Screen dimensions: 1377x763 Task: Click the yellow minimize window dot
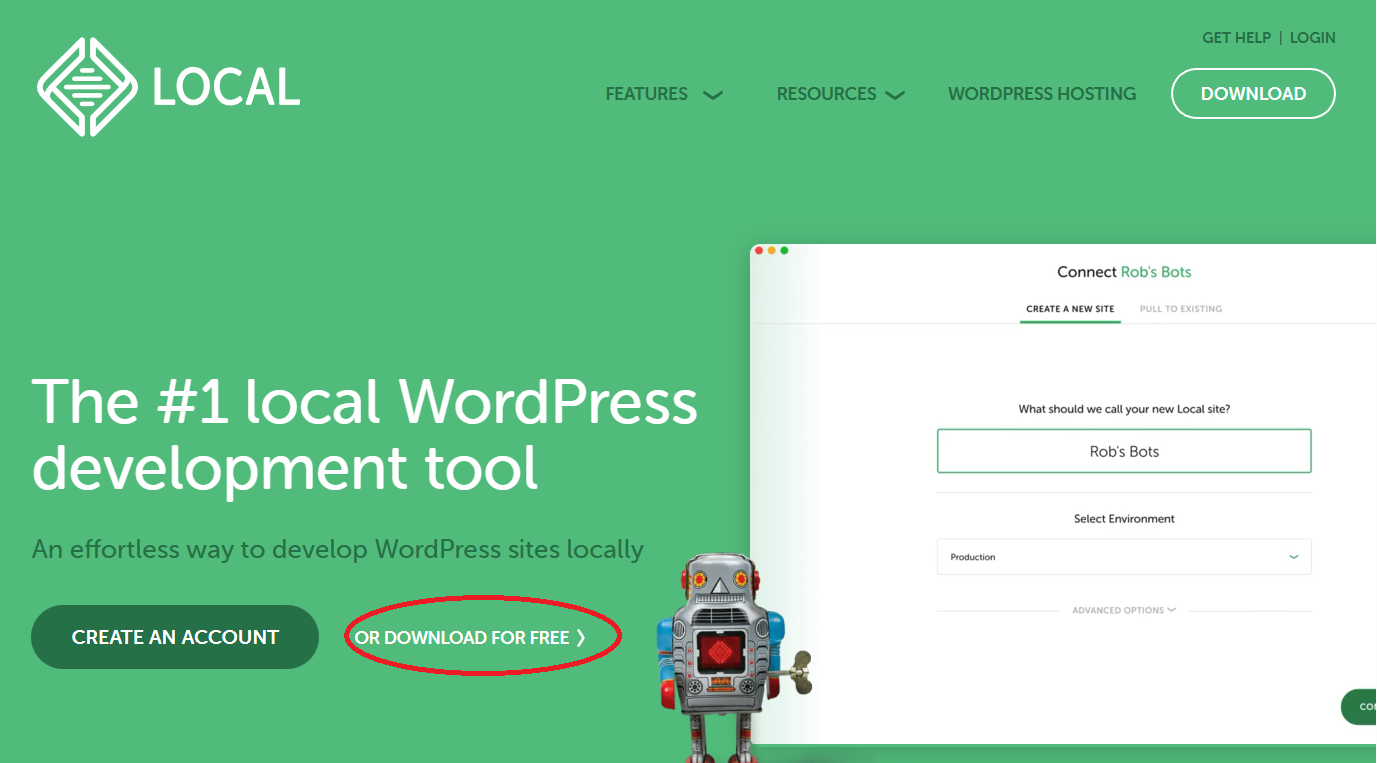click(x=771, y=250)
